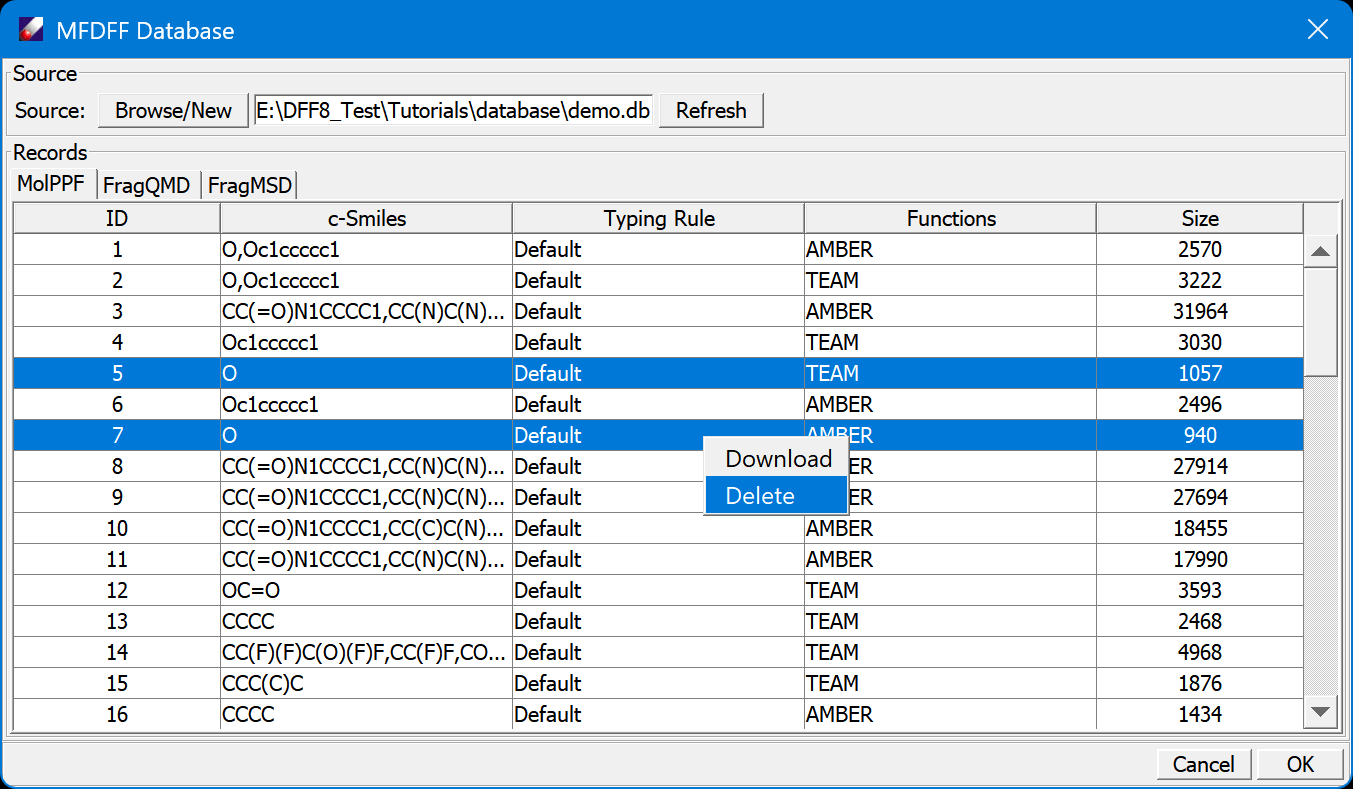Click size value 2496
The width and height of the screenshot is (1353, 789).
coord(1200,404)
